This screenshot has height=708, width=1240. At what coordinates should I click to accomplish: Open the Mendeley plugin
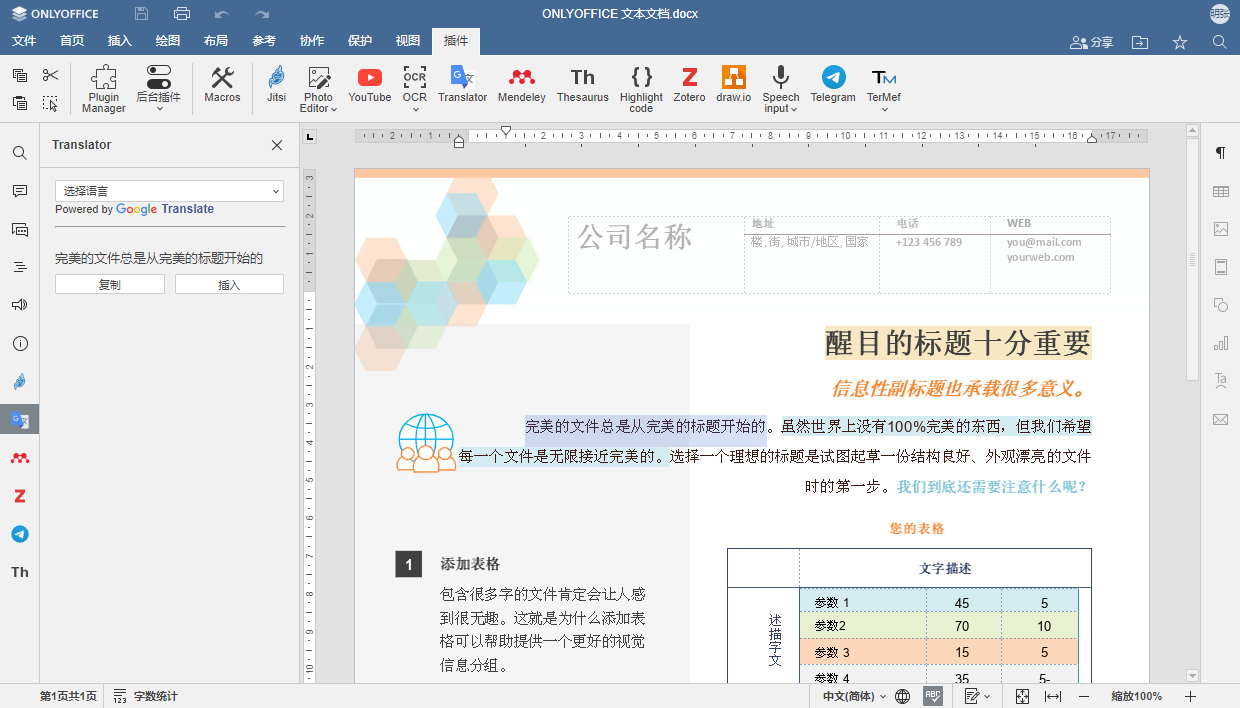(521, 87)
